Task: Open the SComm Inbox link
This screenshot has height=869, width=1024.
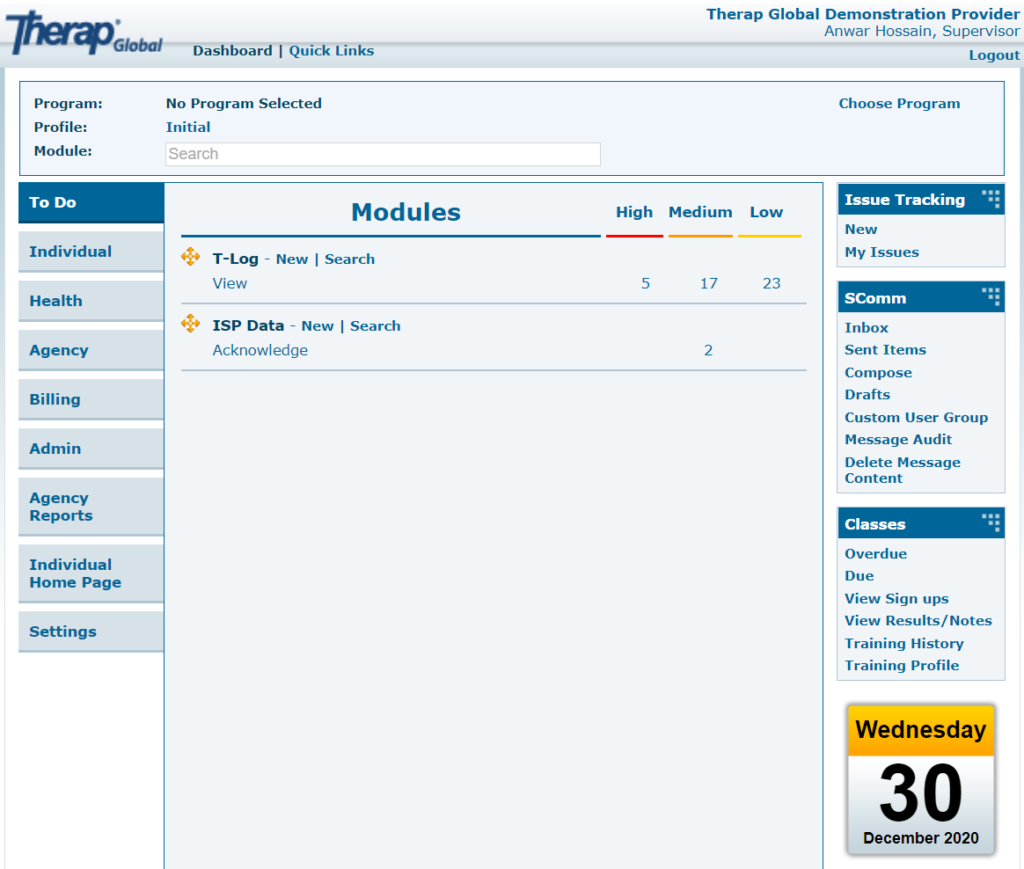Action: tap(866, 328)
